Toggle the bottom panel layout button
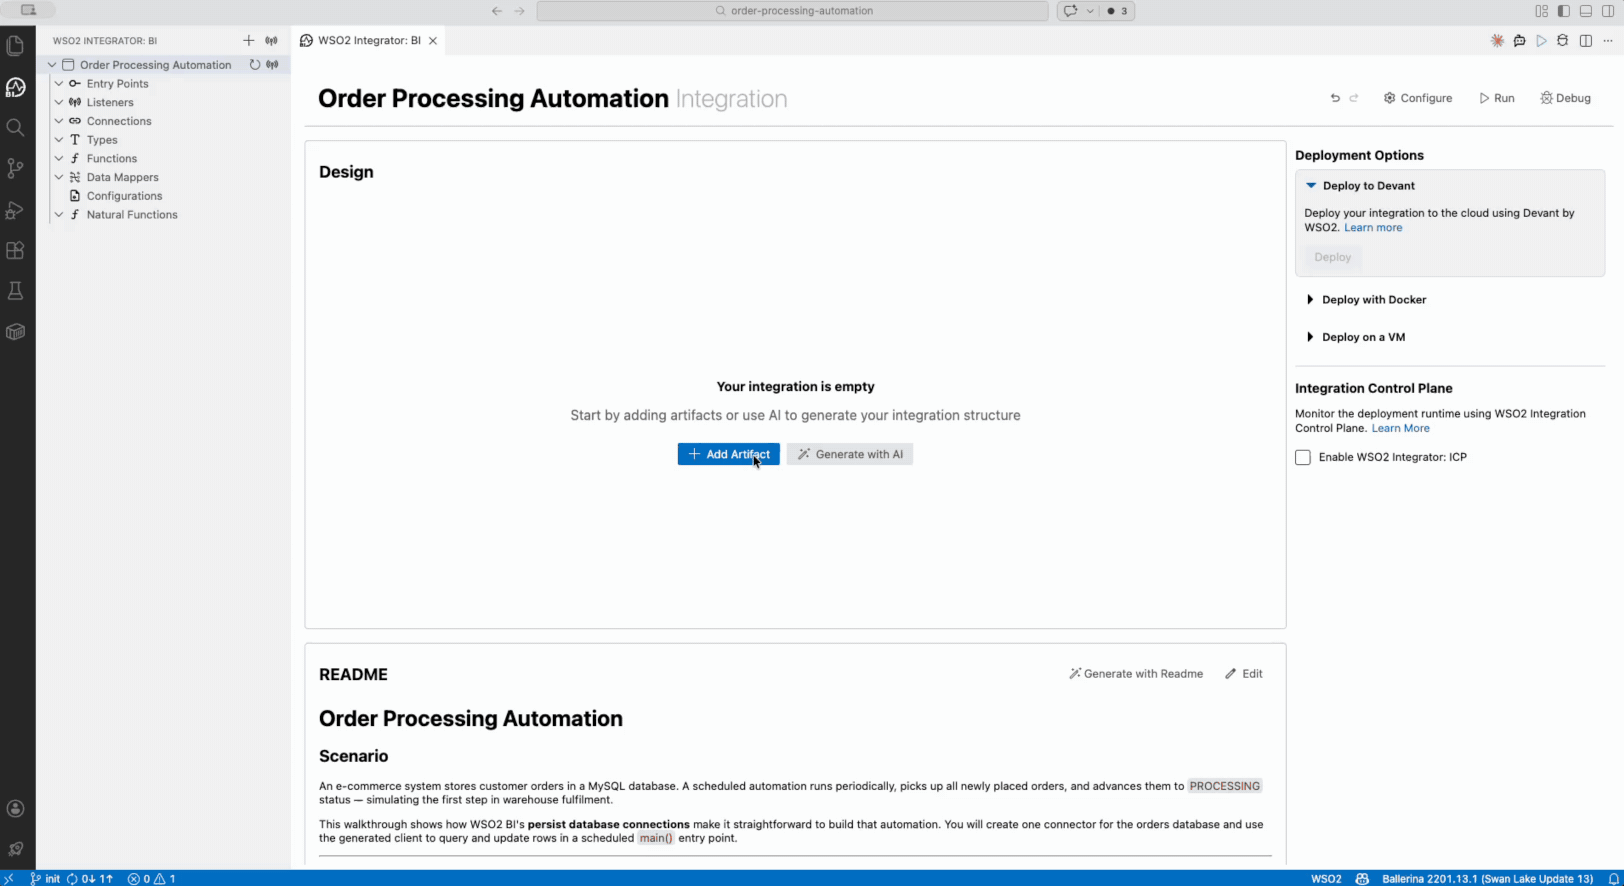1624x886 pixels. (x=1586, y=11)
